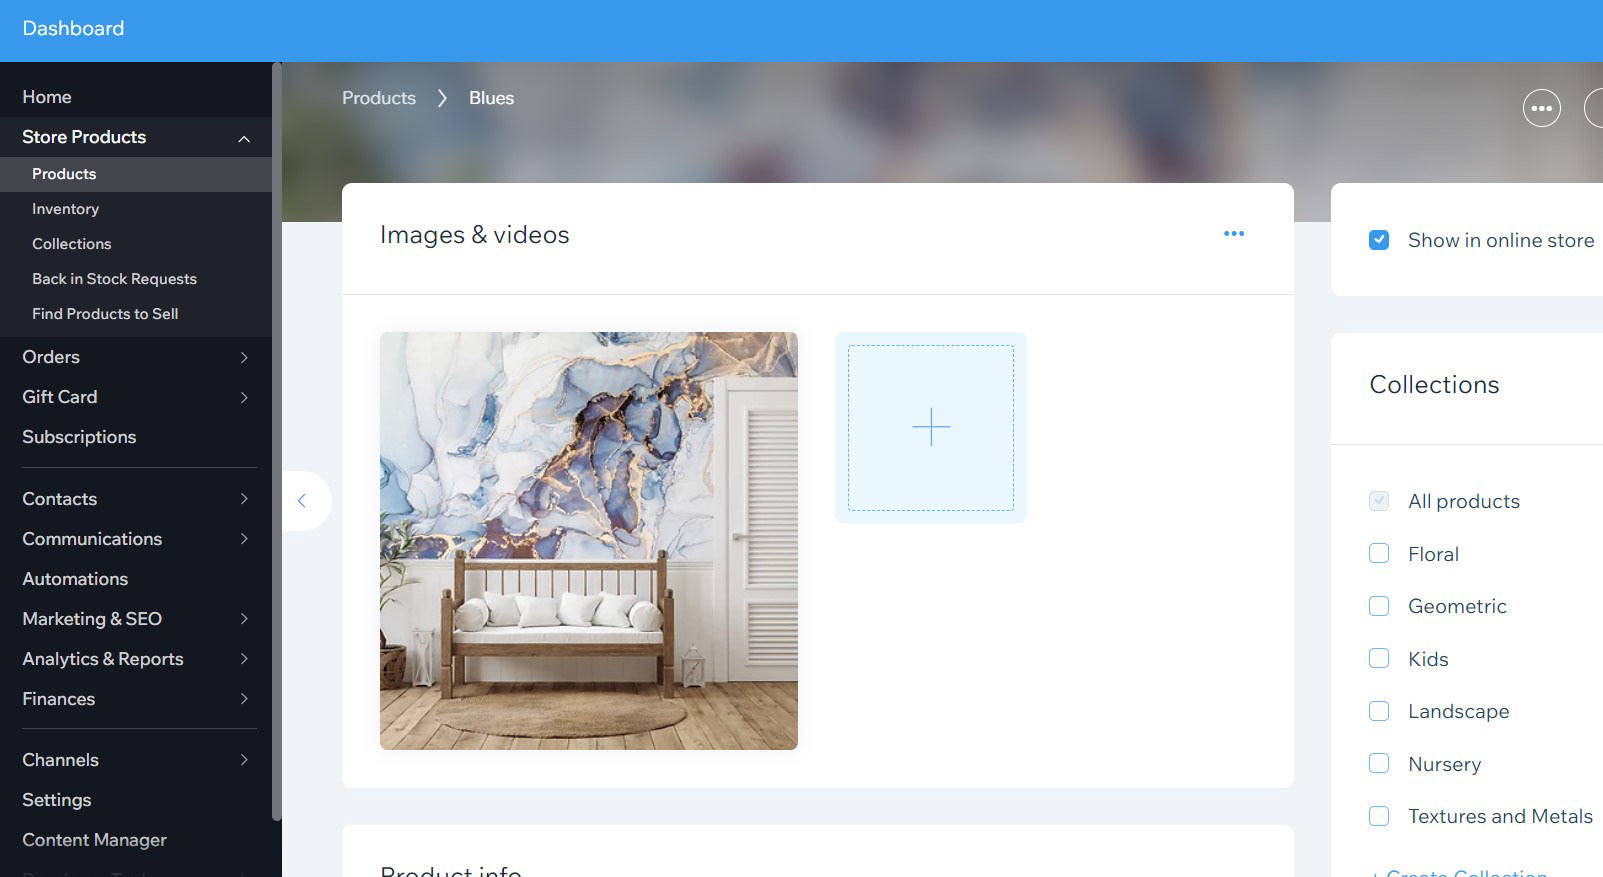Viewport: 1603px width, 877px height.
Task: Click the Store Products sidebar label
Action: point(84,137)
